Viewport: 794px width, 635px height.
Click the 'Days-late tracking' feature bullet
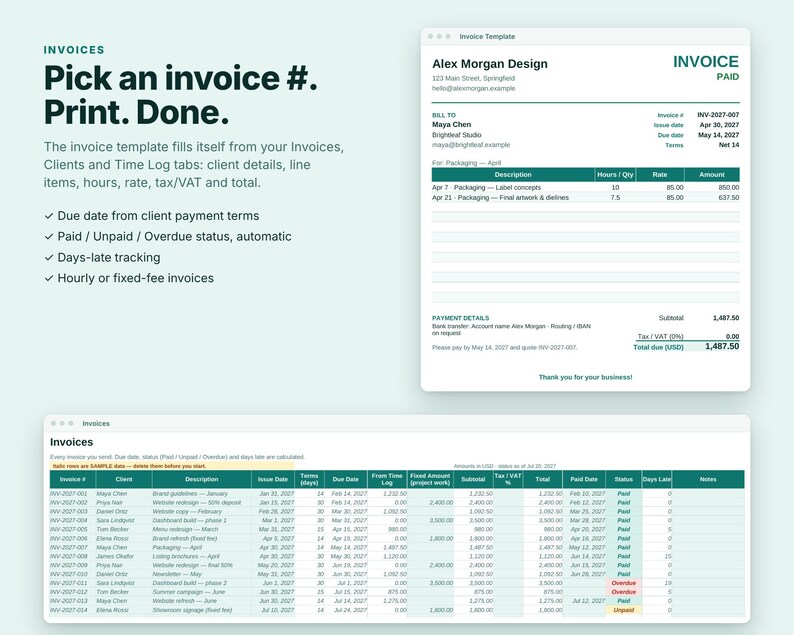point(102,258)
